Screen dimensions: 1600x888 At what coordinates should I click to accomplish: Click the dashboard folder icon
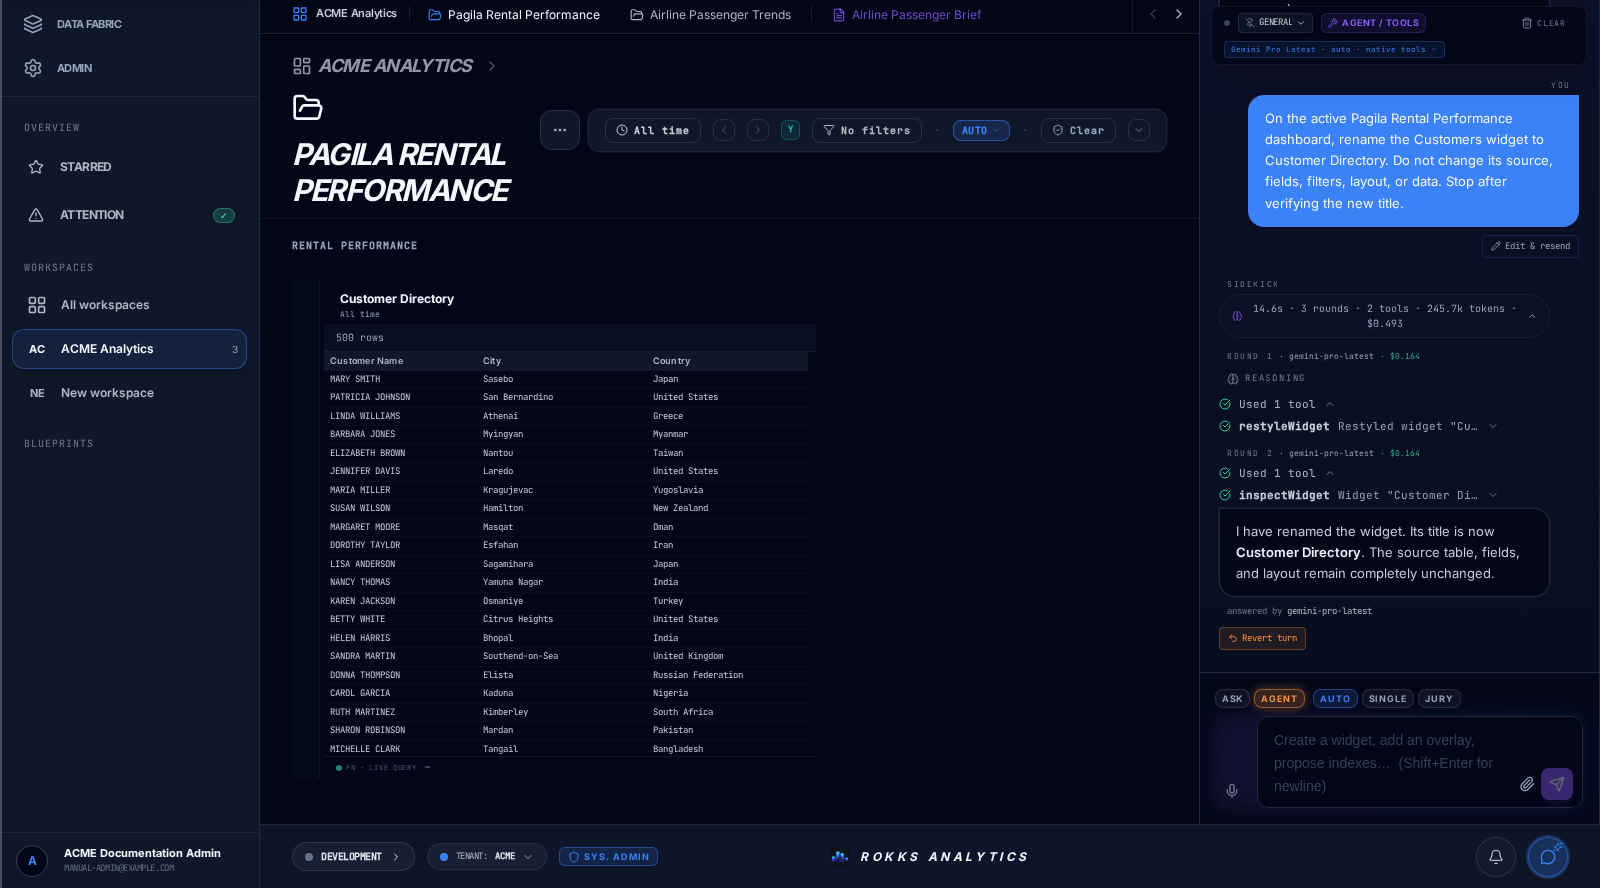[x=307, y=107]
